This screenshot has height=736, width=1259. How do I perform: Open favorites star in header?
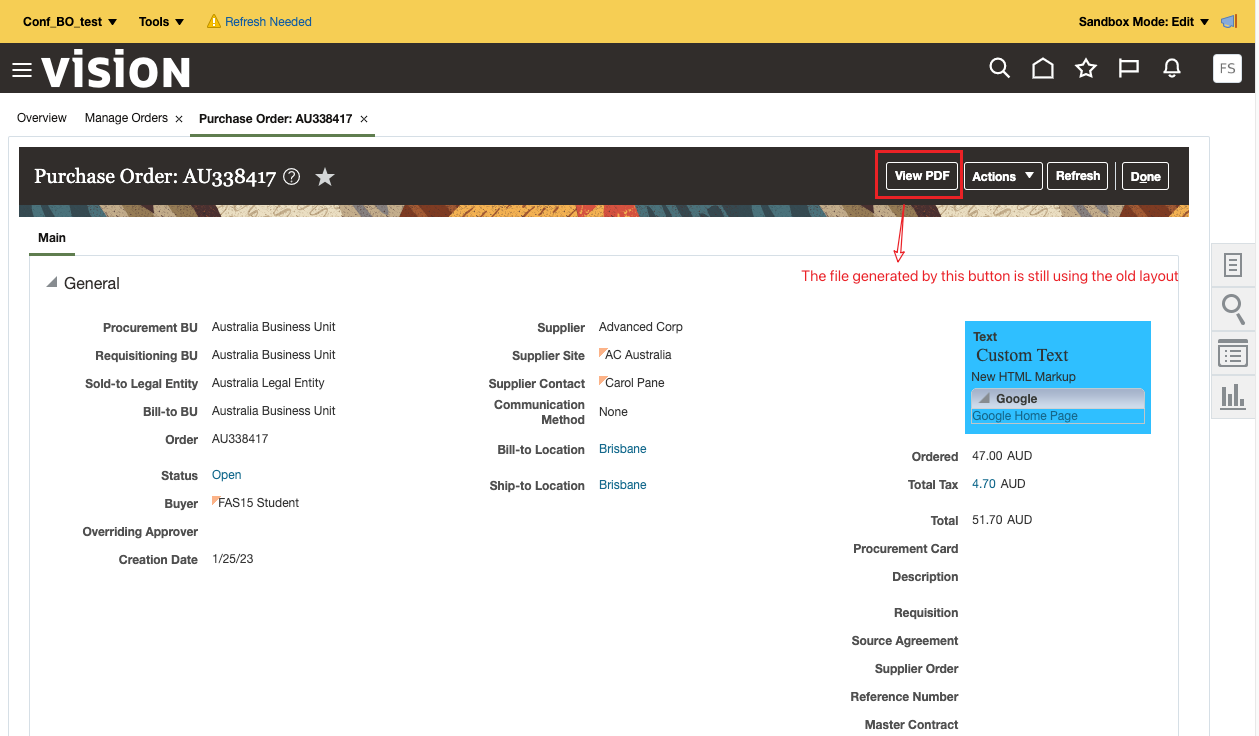tap(1086, 68)
